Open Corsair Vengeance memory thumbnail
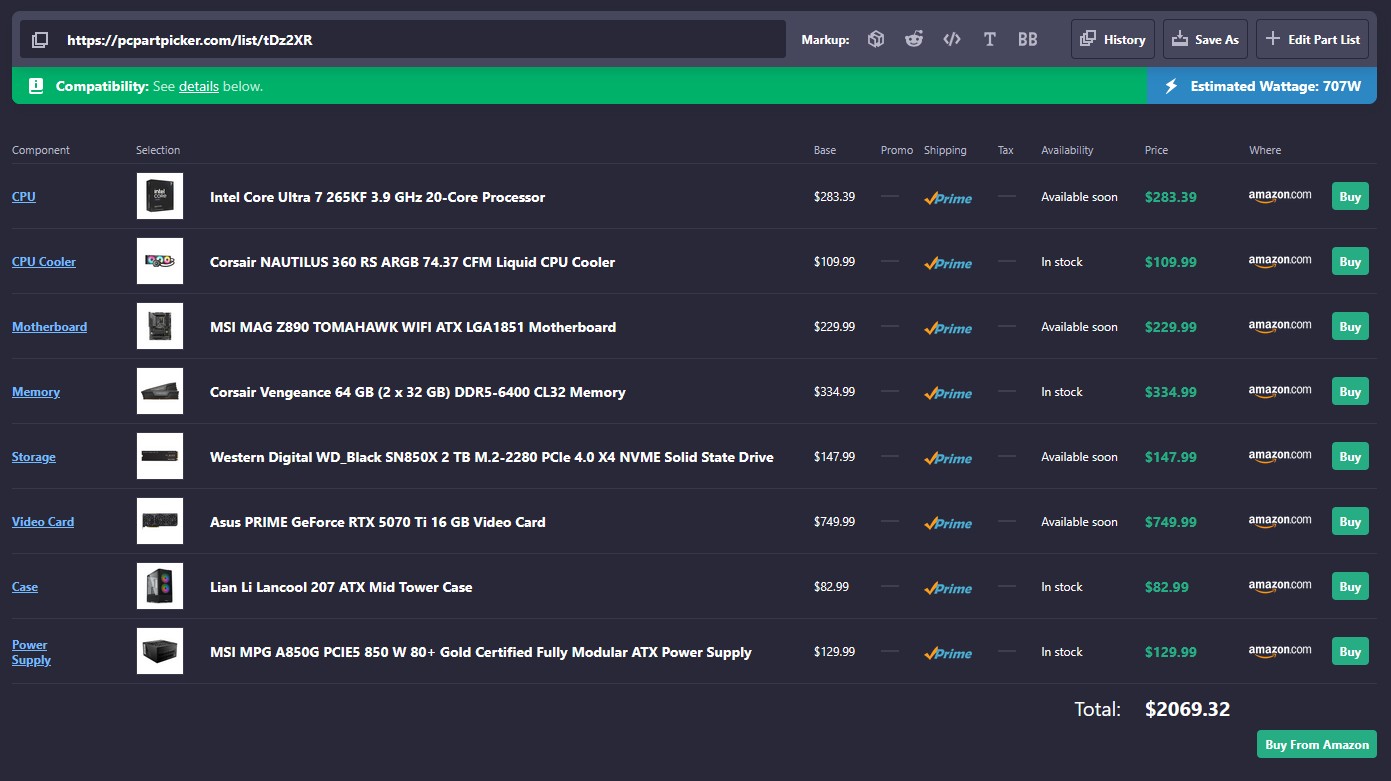Image resolution: width=1391 pixels, height=781 pixels. [x=160, y=391]
